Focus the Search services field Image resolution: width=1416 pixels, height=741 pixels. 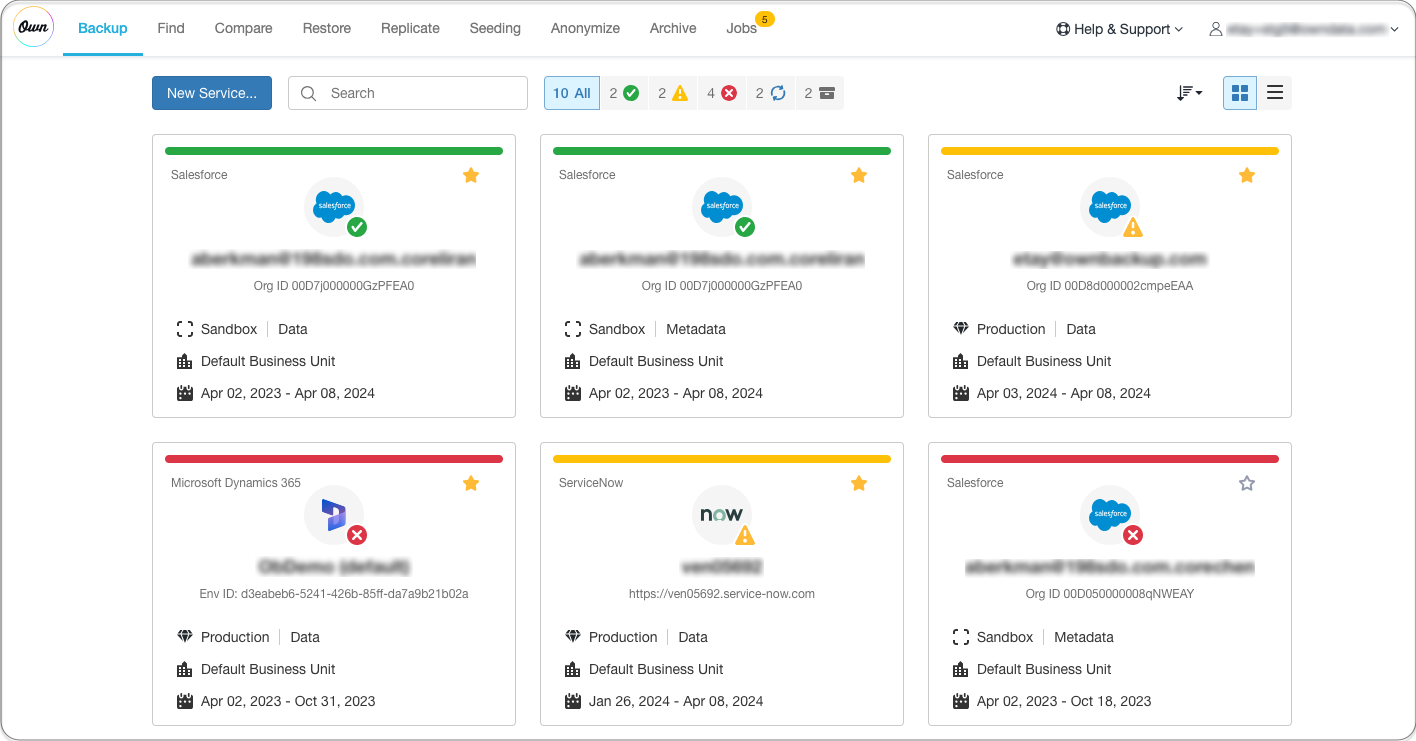[408, 93]
